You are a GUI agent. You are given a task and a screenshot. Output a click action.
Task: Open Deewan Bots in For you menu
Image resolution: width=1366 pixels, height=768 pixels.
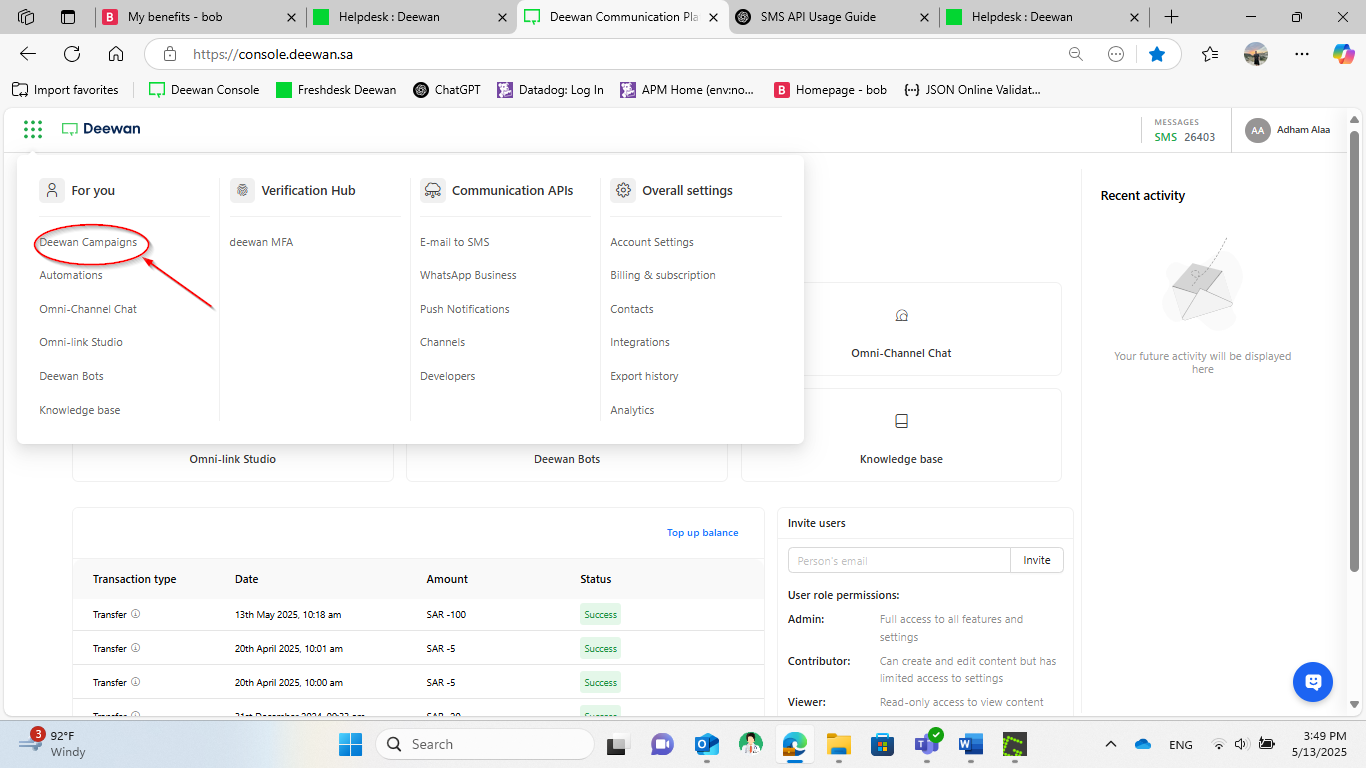[72, 376]
